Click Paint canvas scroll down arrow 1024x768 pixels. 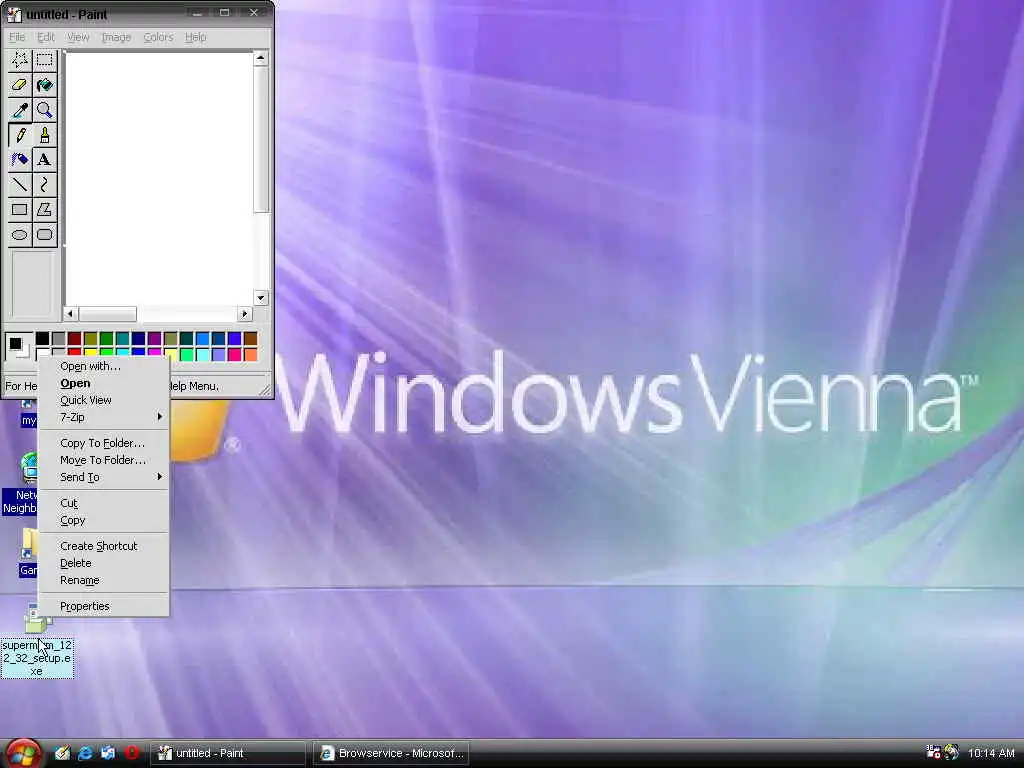261,298
